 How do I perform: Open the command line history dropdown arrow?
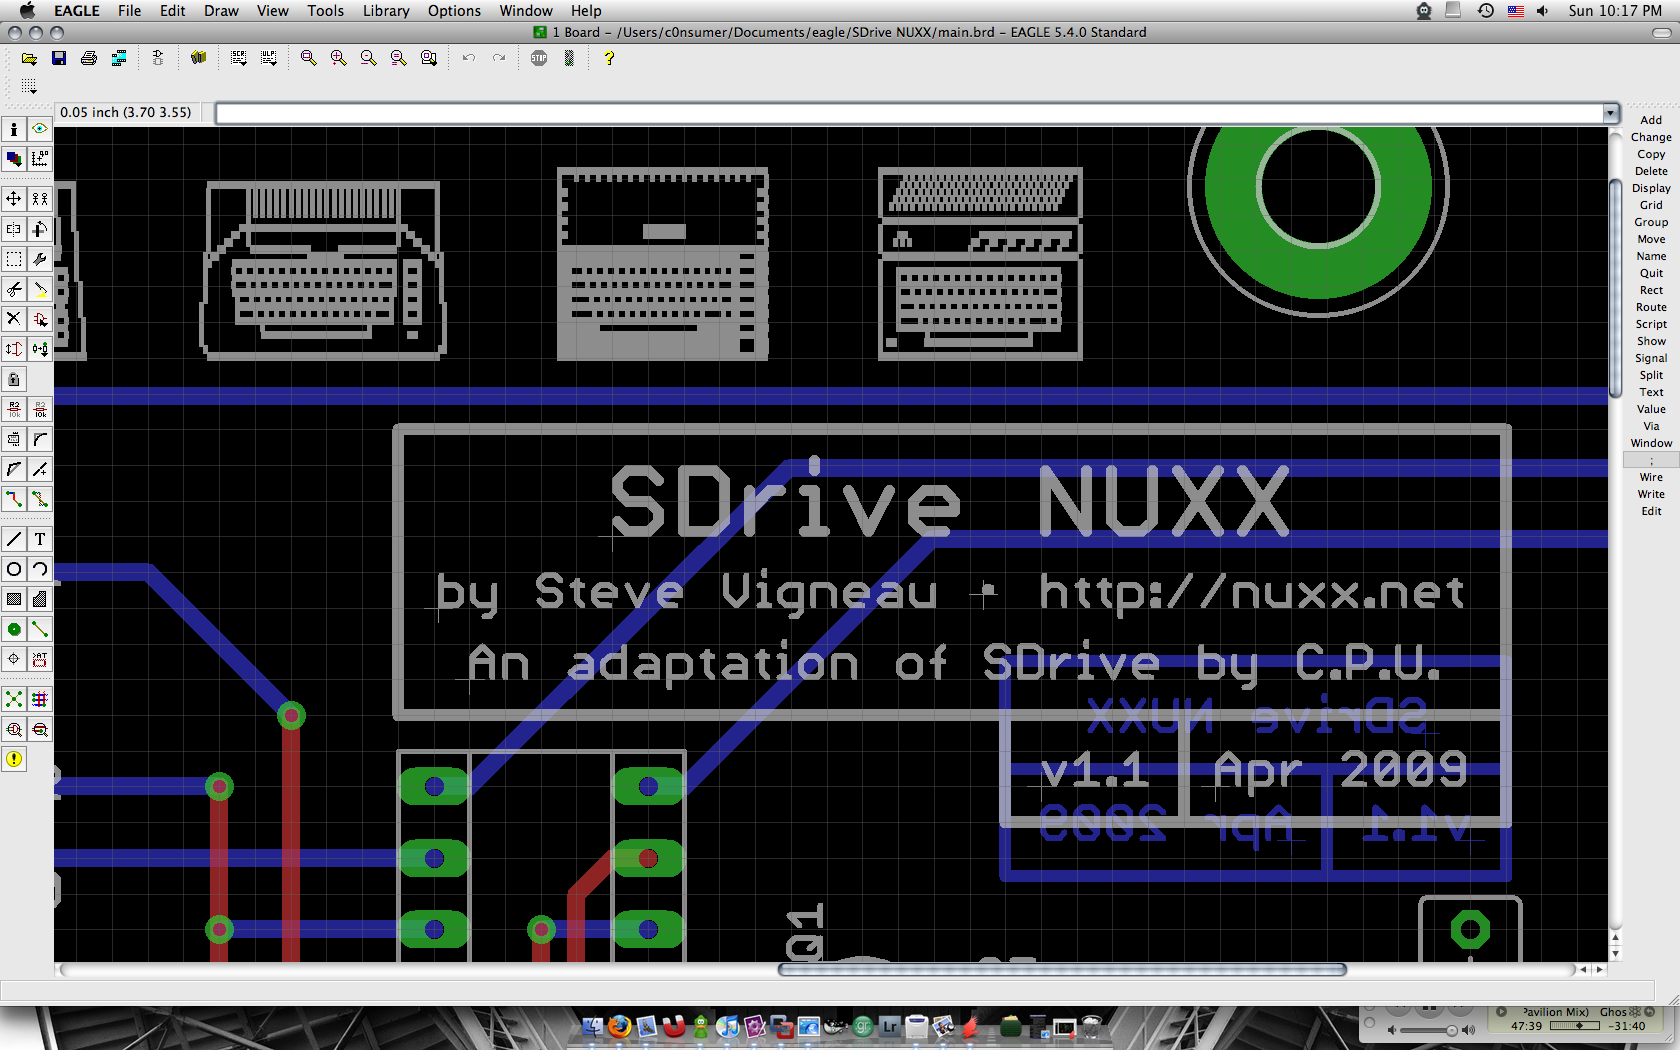point(1611,113)
